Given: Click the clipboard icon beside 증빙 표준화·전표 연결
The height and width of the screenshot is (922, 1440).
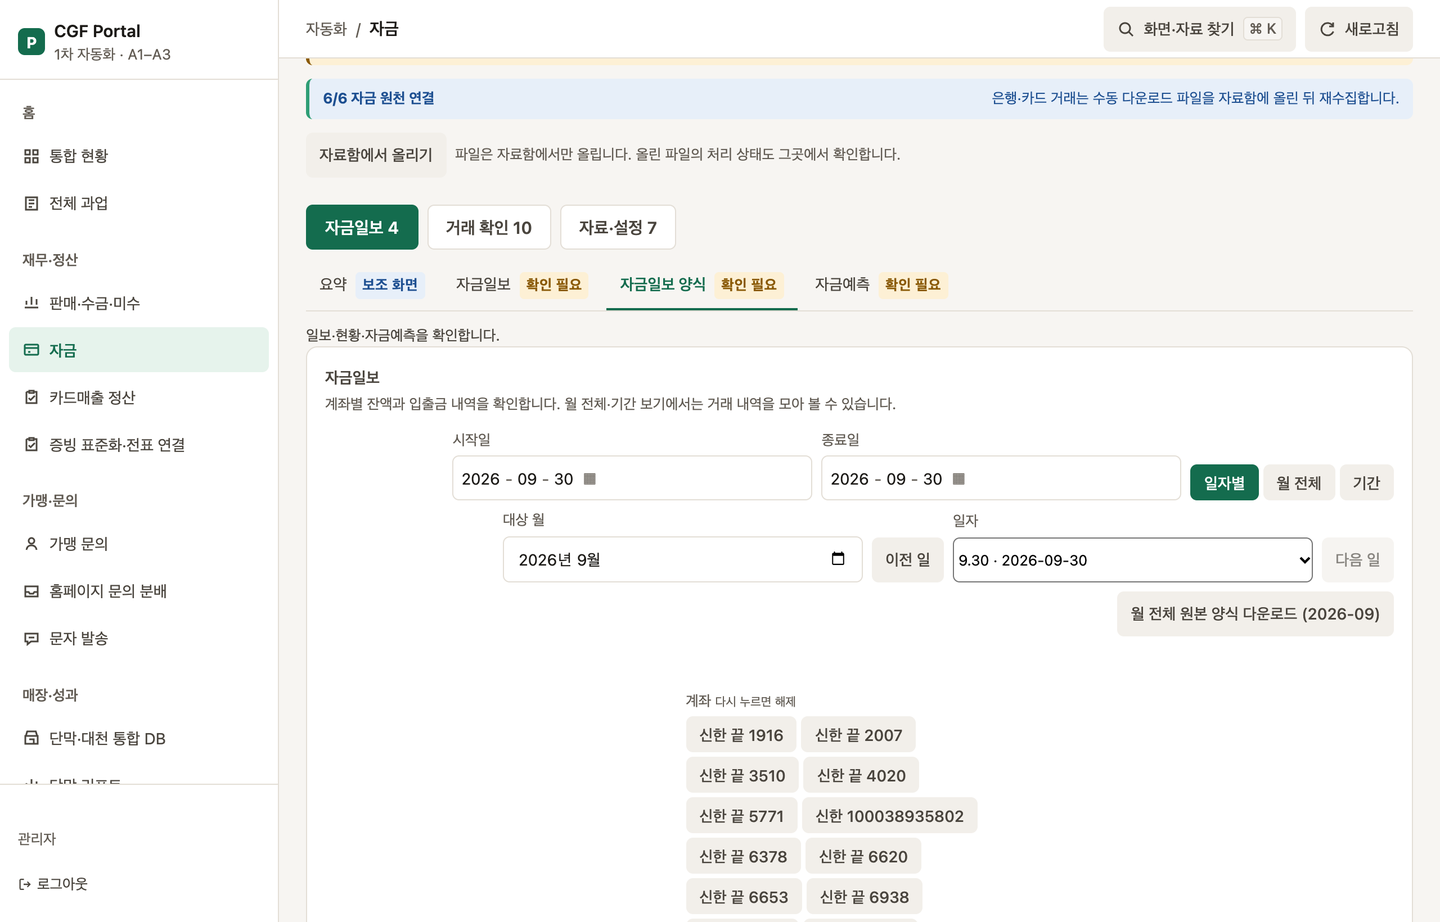Looking at the screenshot, I should coord(31,444).
